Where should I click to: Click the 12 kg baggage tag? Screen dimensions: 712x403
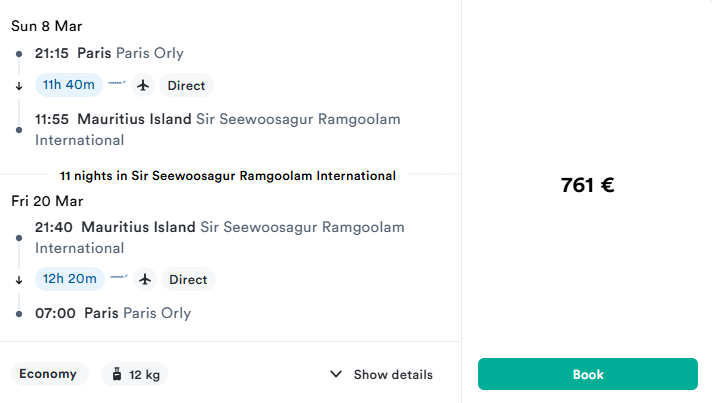134,375
